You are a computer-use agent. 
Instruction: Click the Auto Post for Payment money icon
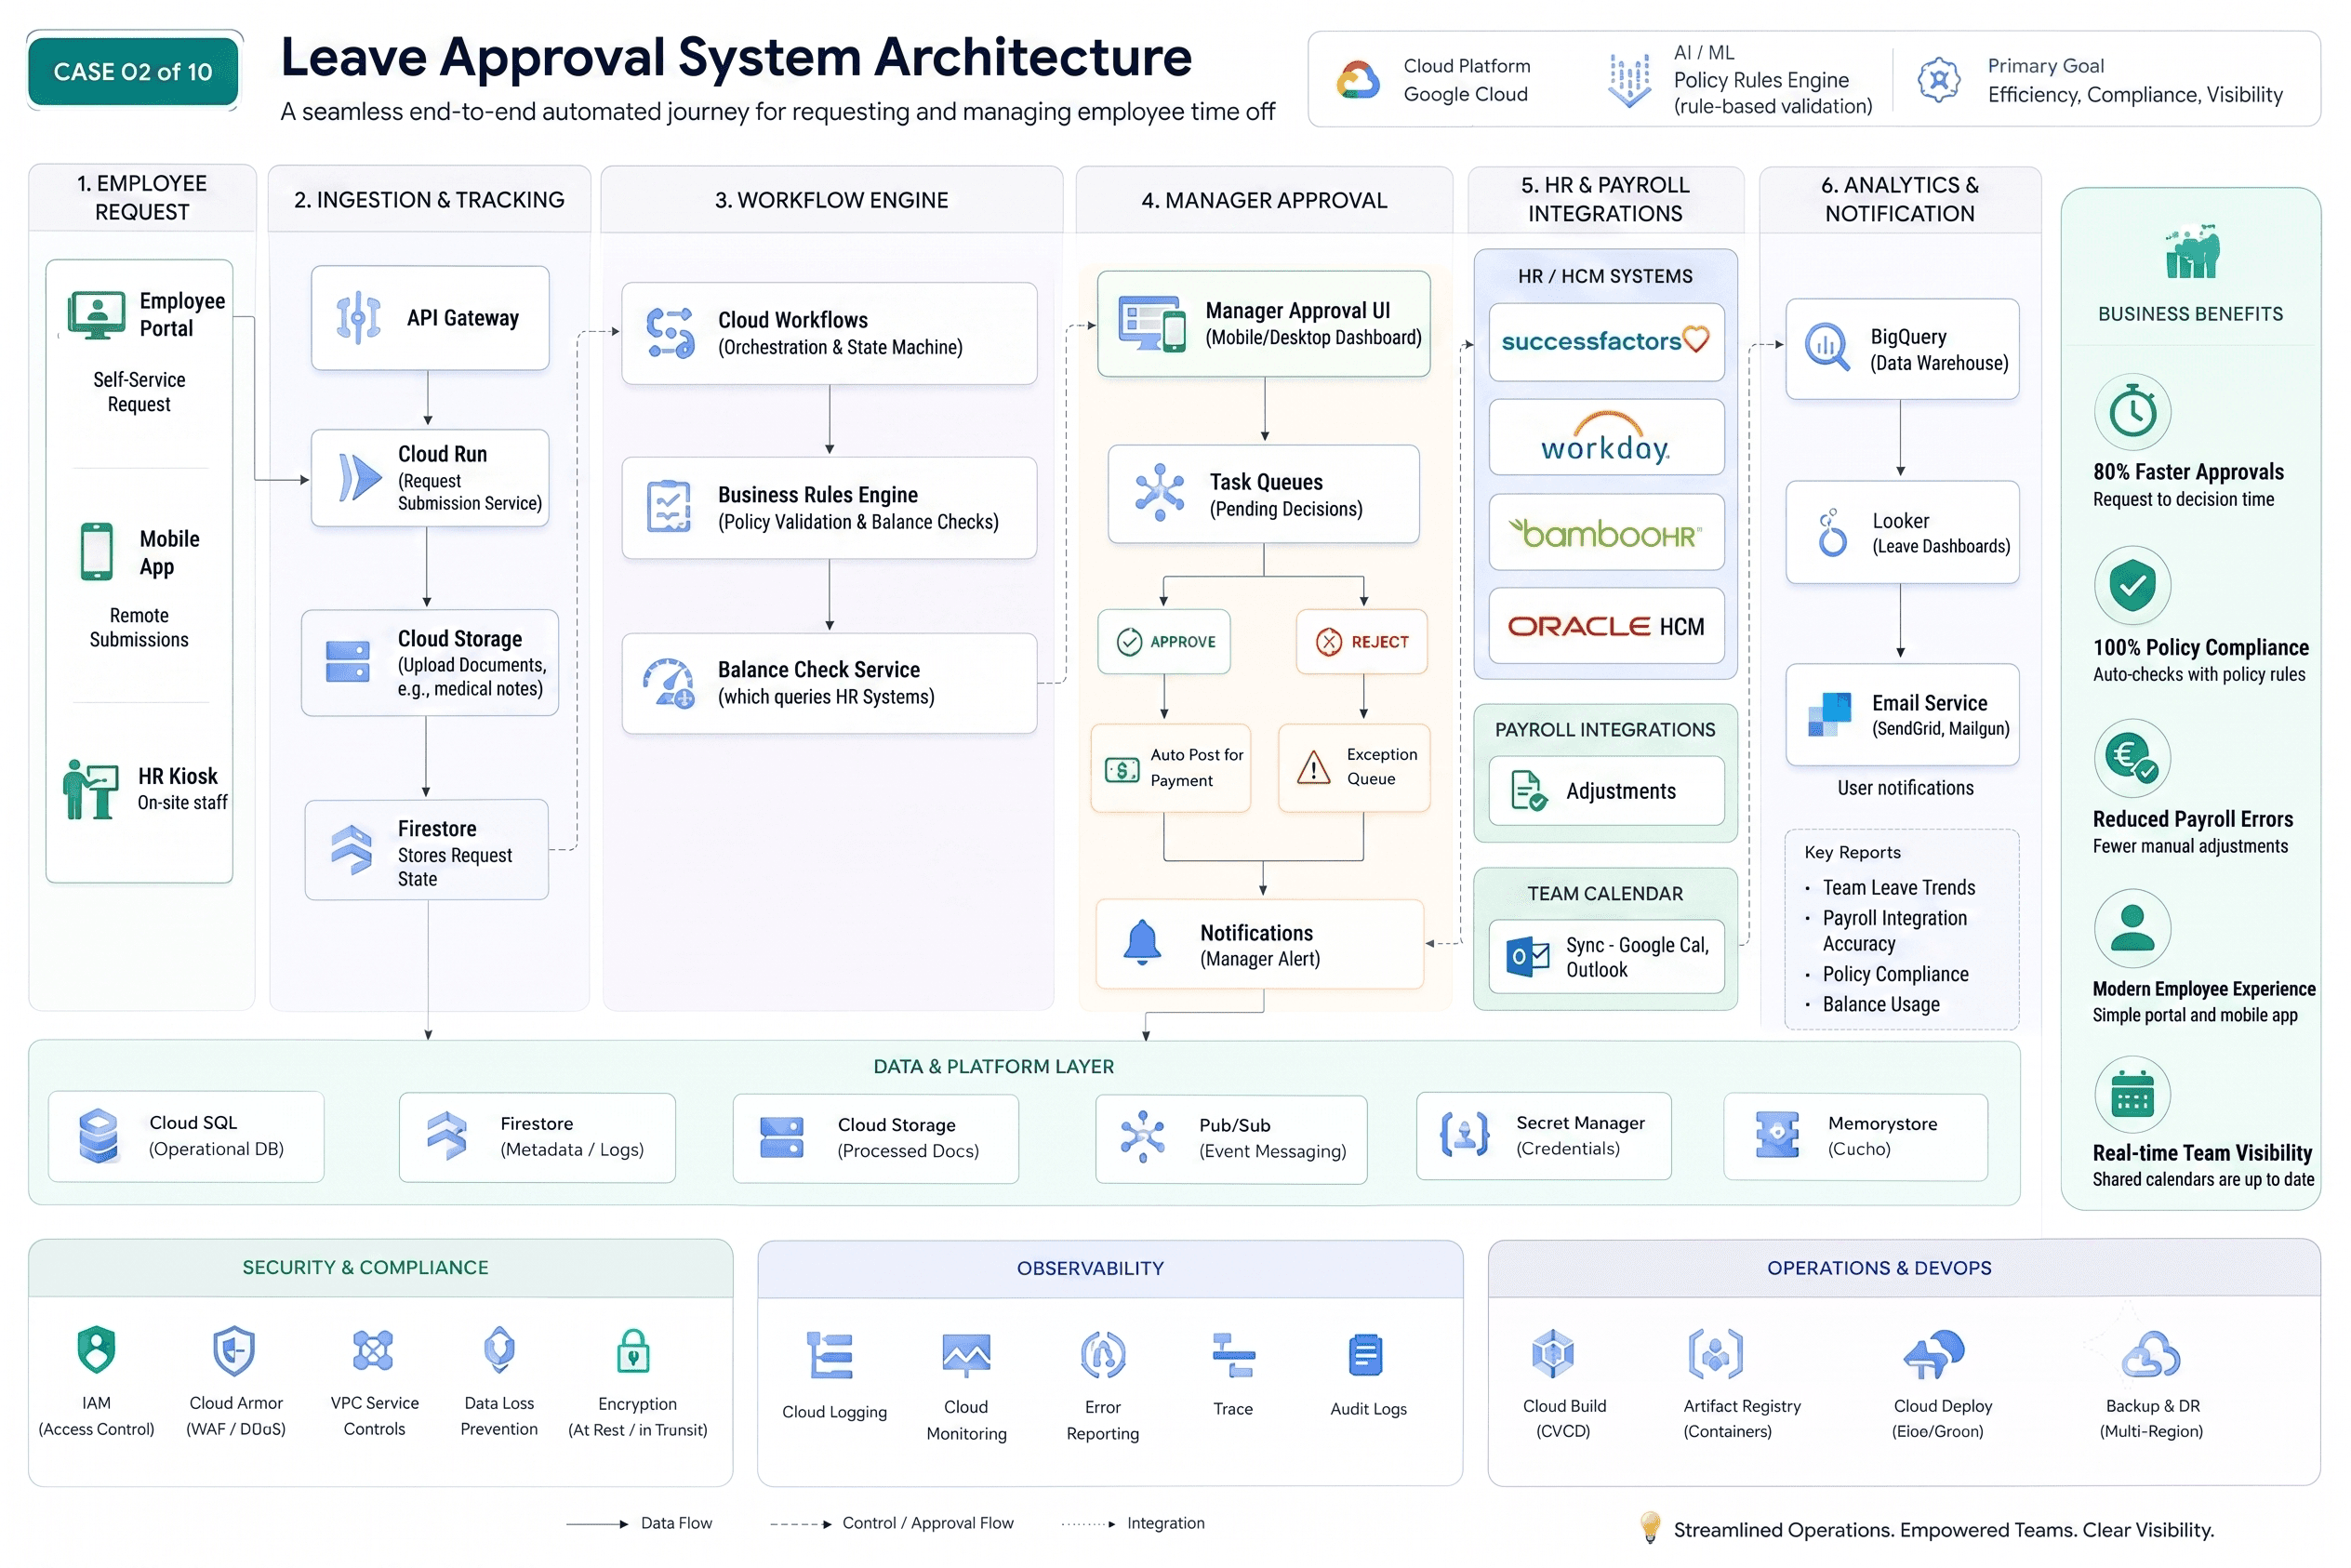pos(1122,770)
